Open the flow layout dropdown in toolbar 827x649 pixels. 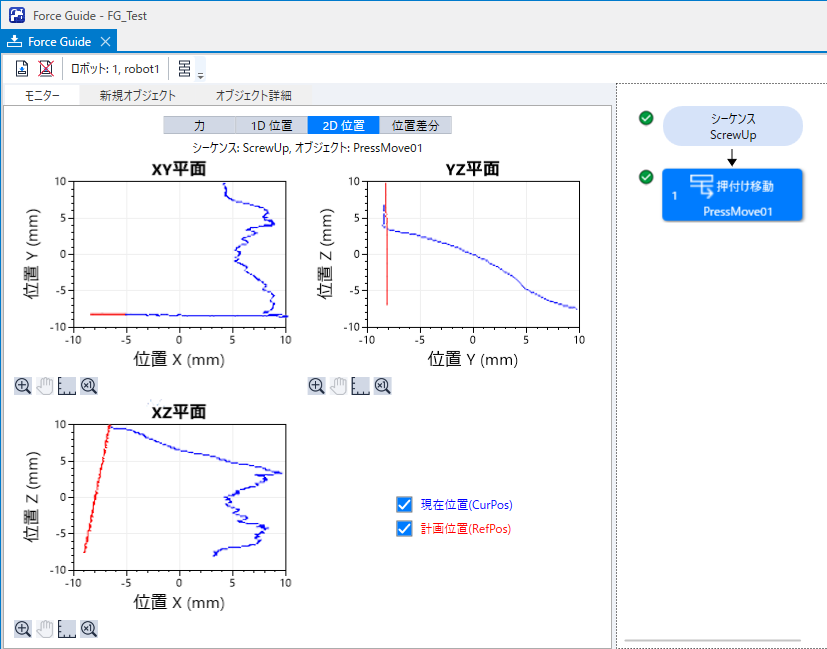(x=188, y=69)
